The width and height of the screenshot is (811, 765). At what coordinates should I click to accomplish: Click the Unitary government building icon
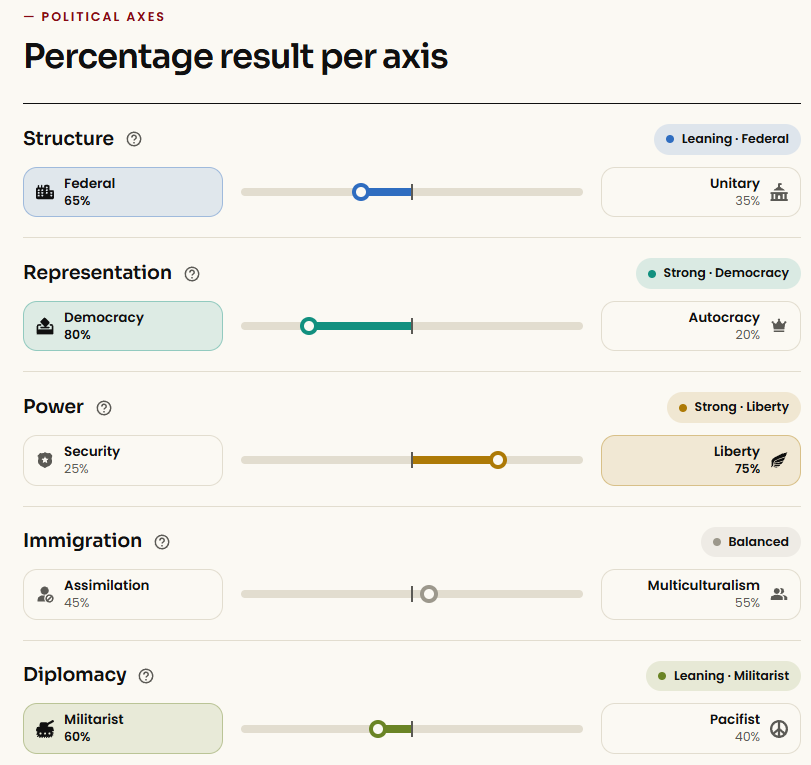point(779,192)
